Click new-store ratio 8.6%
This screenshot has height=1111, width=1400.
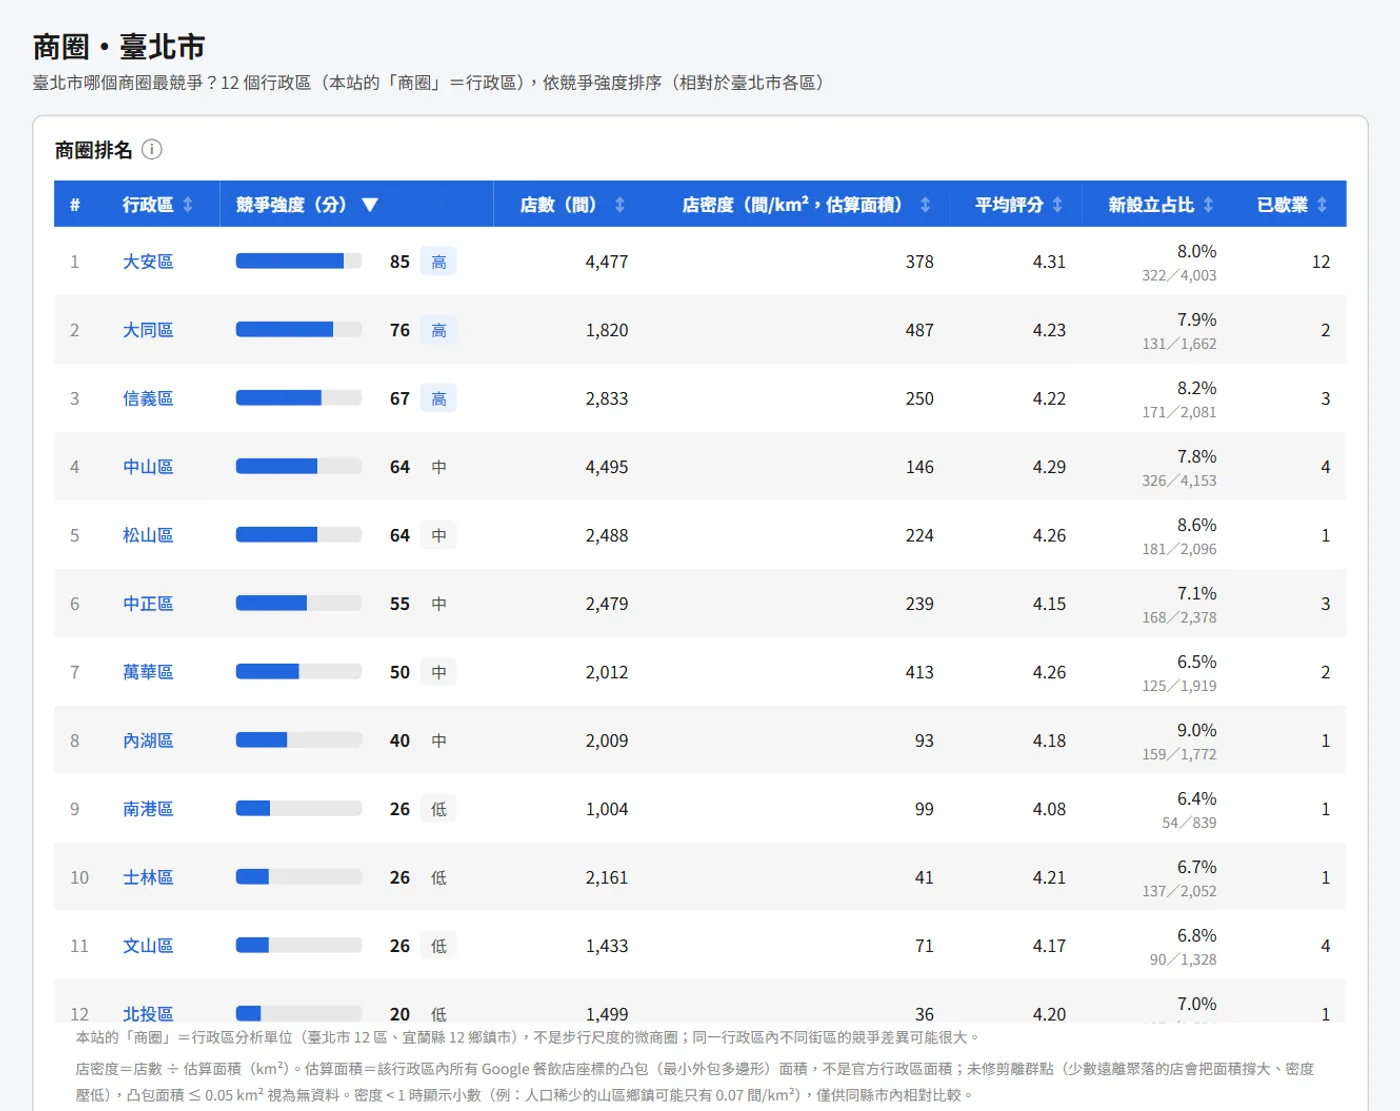tap(1197, 525)
